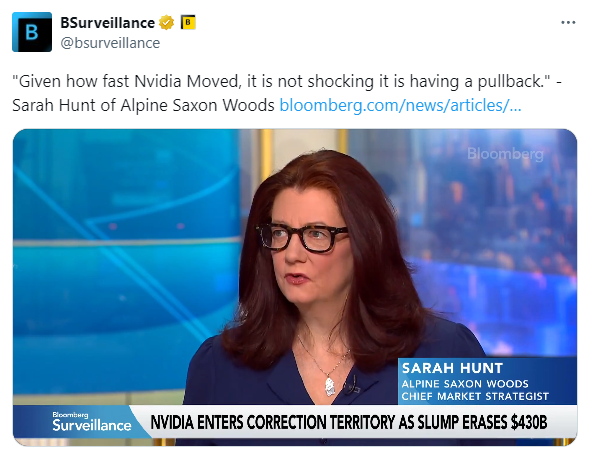Image resolution: width=590 pixels, height=461 pixels.
Task: Click the gold verified checkmark badge
Action: pos(166,23)
